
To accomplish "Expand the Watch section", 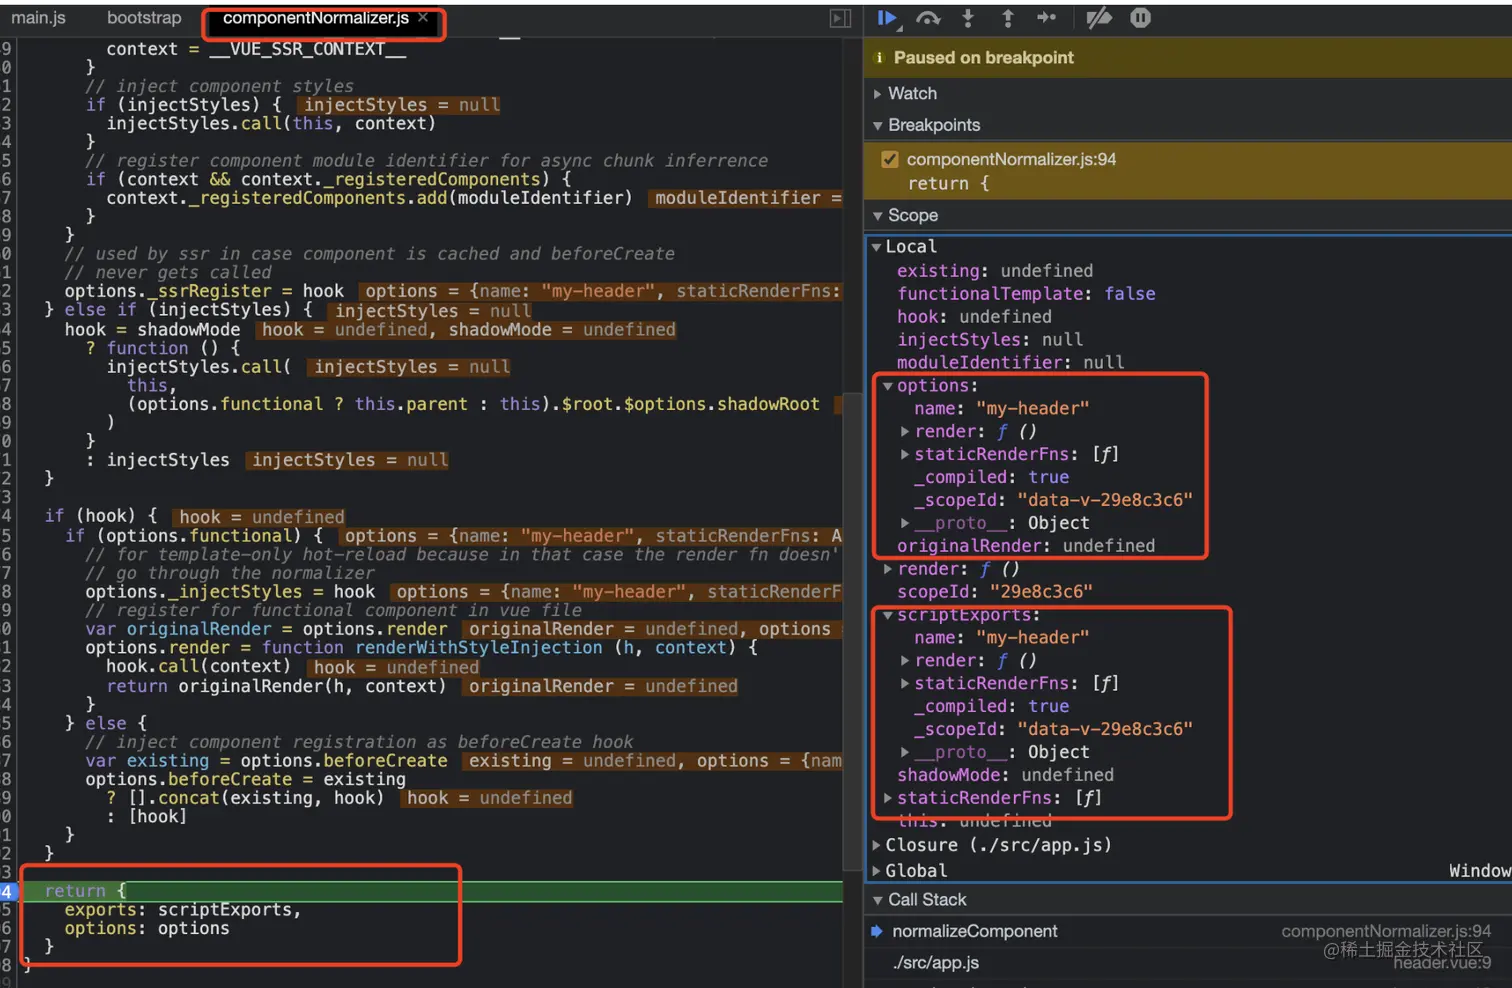I will tap(877, 94).
